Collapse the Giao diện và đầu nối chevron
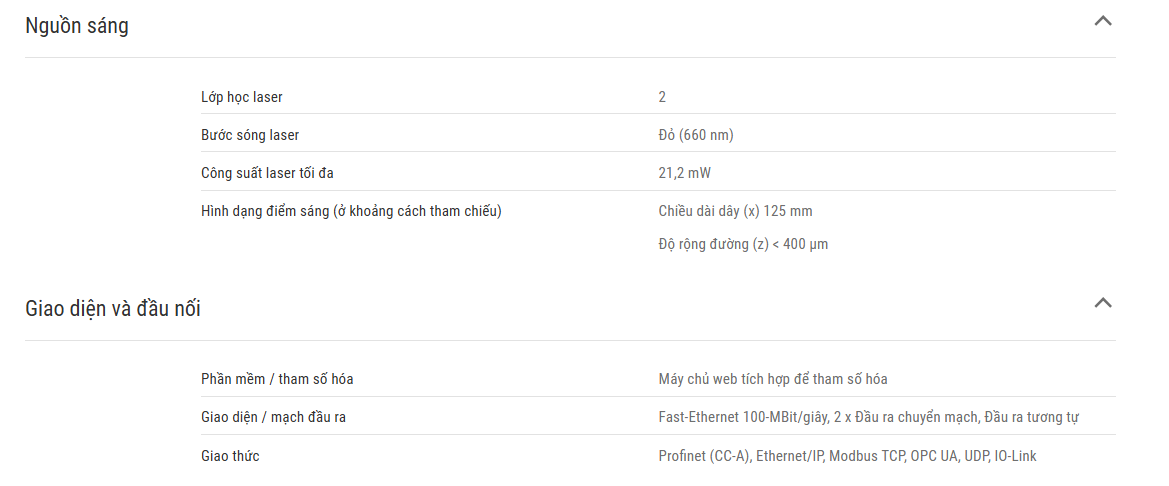 coord(1103,303)
